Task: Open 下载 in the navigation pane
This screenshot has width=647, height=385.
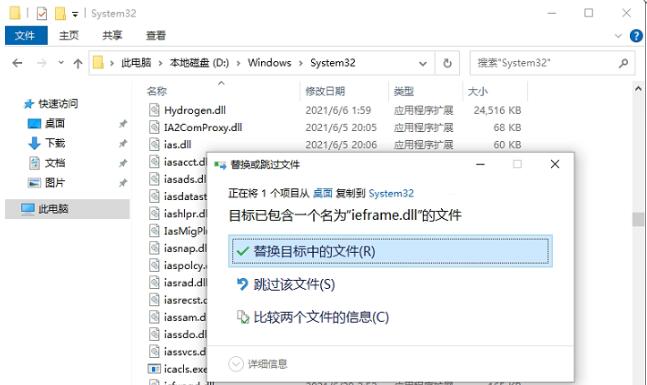Action: point(55,143)
